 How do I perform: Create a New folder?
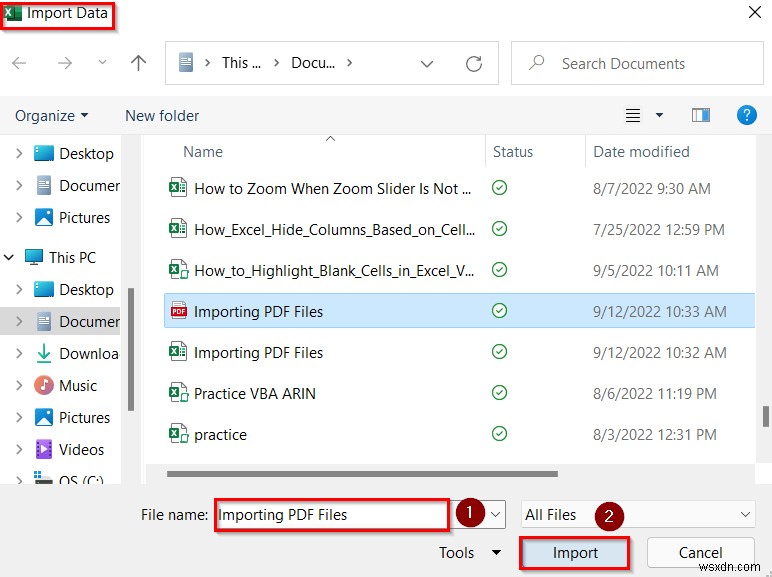(162, 116)
